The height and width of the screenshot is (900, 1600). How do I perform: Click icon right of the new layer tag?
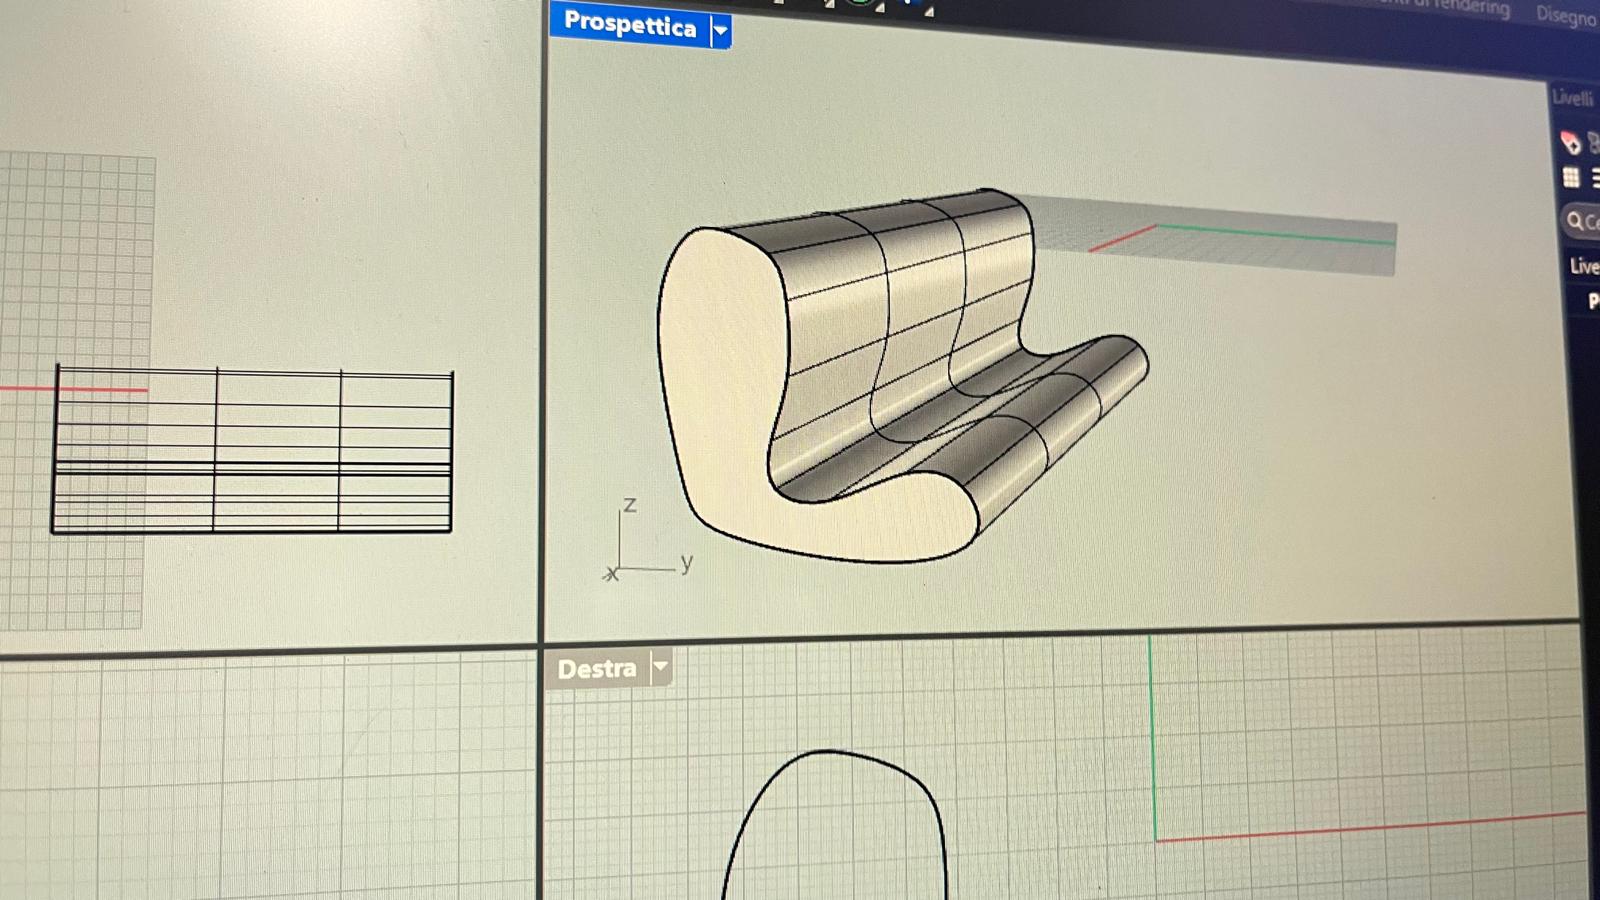1594,144
